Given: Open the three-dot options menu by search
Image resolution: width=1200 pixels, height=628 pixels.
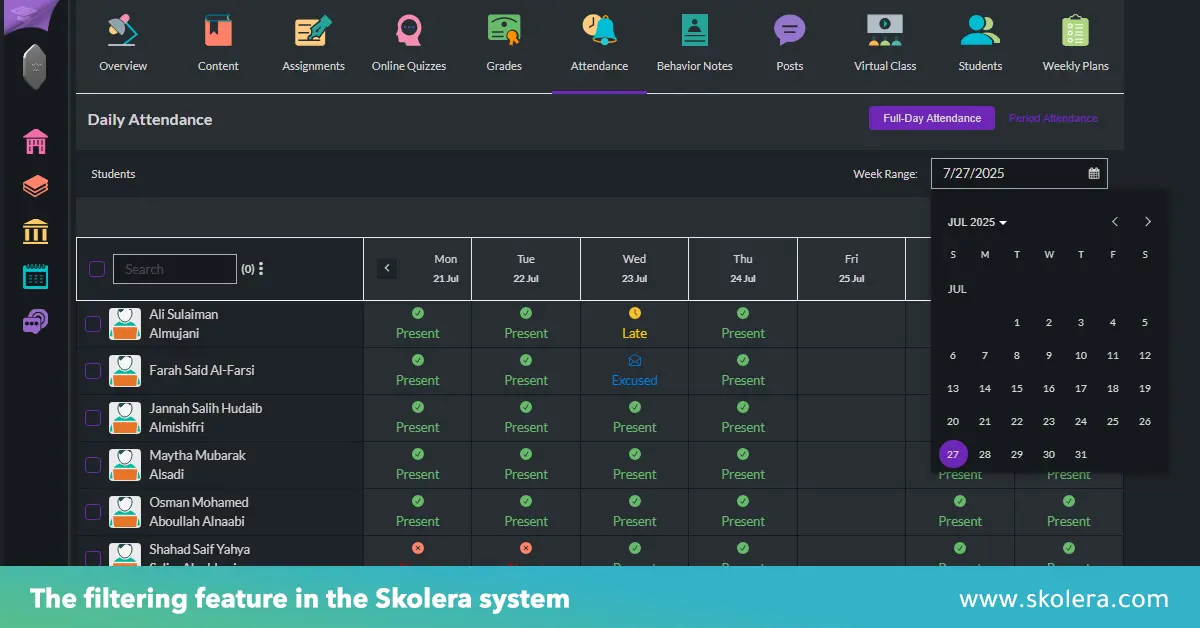Looking at the screenshot, I should pyautogui.click(x=261, y=269).
